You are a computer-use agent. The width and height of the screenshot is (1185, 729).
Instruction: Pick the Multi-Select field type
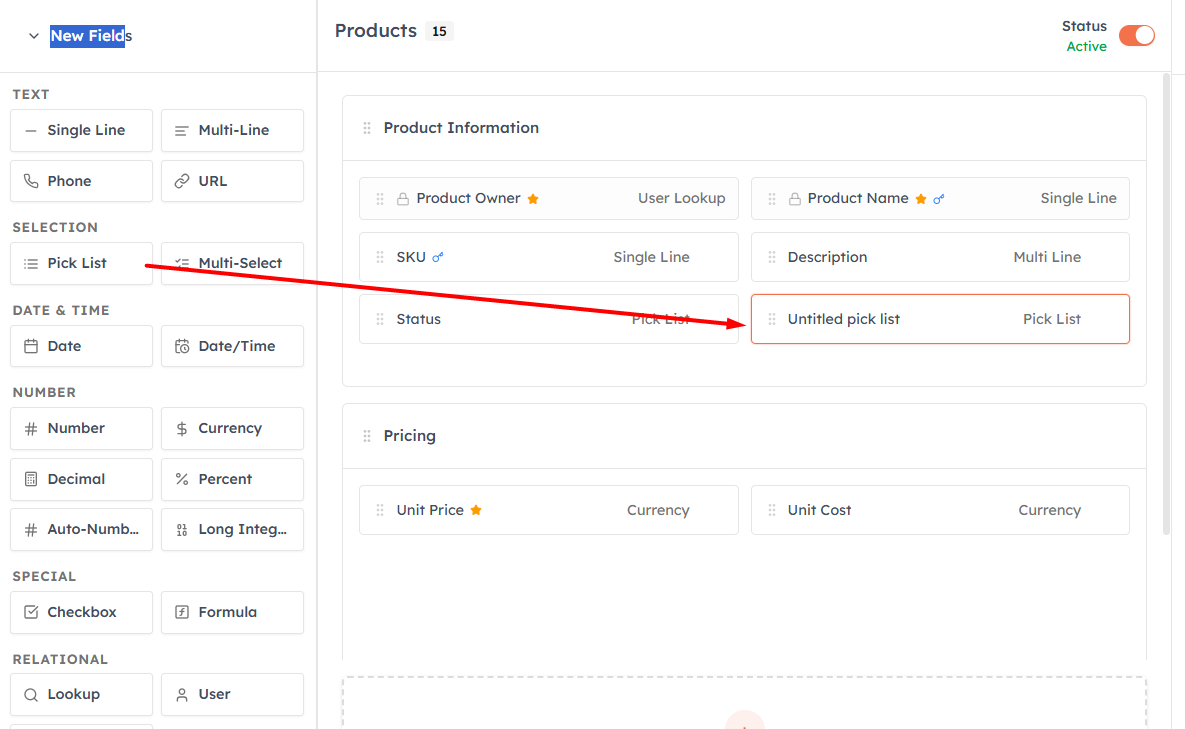click(233, 263)
